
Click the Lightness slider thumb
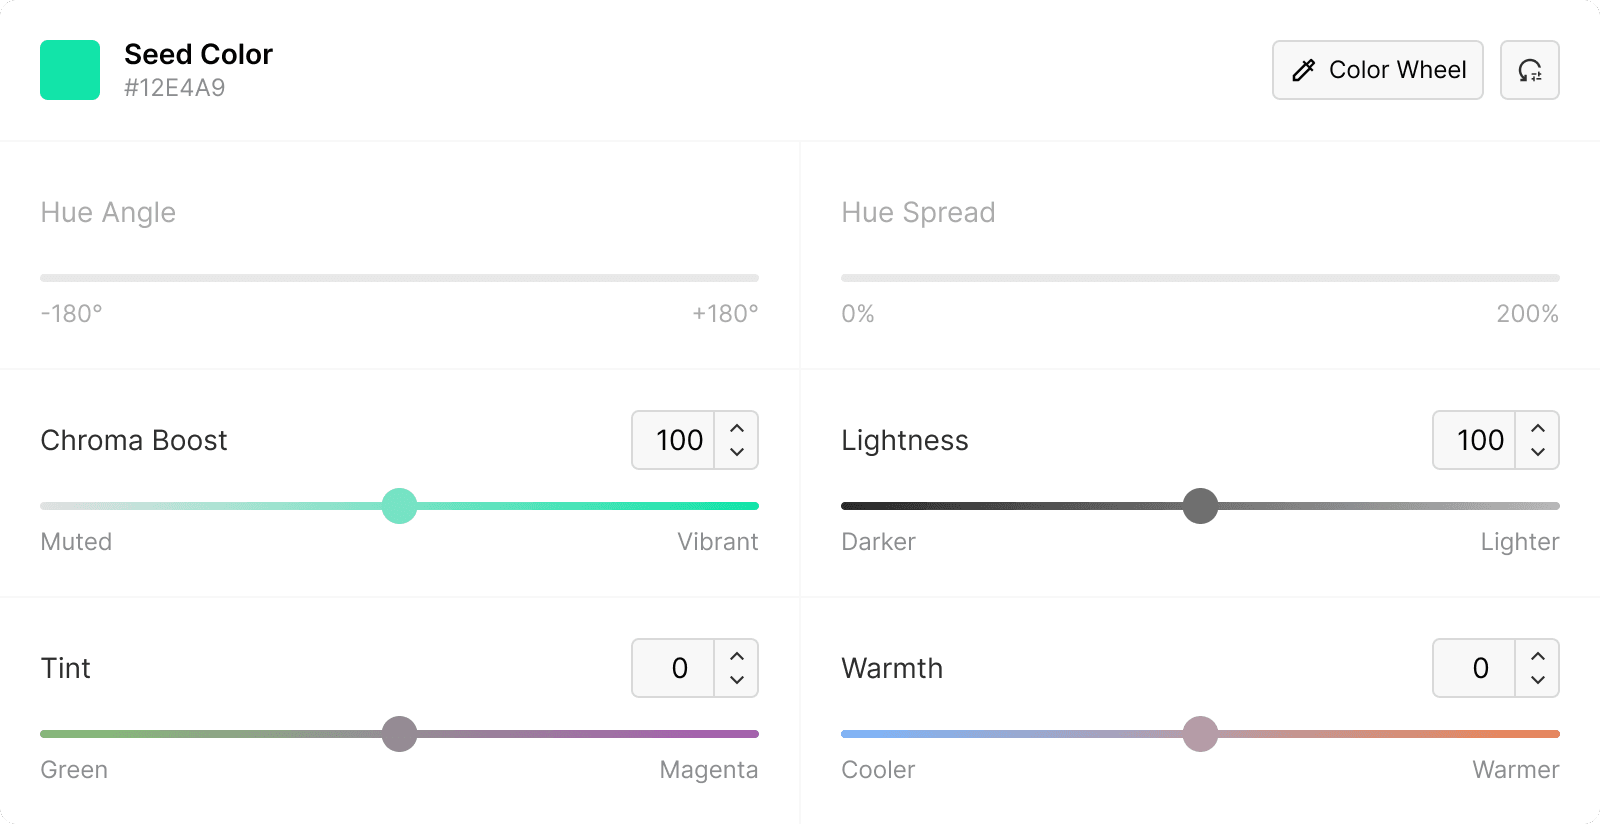click(x=1200, y=506)
